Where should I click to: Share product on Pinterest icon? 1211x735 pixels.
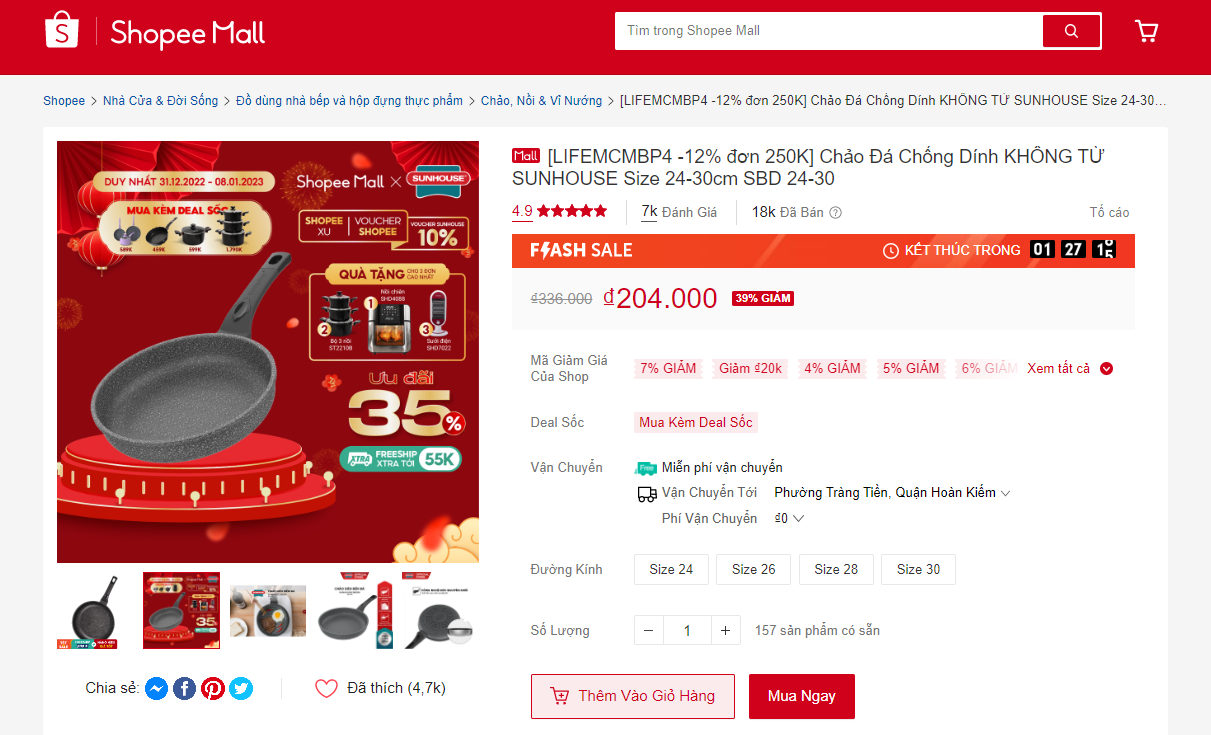tap(212, 688)
